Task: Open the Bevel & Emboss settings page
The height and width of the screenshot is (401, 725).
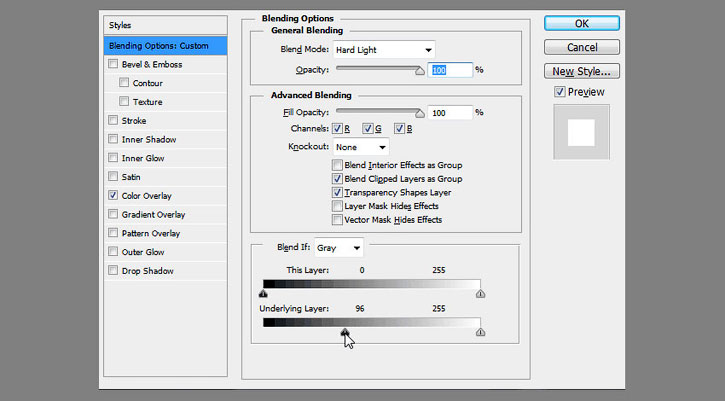Action: [152, 65]
